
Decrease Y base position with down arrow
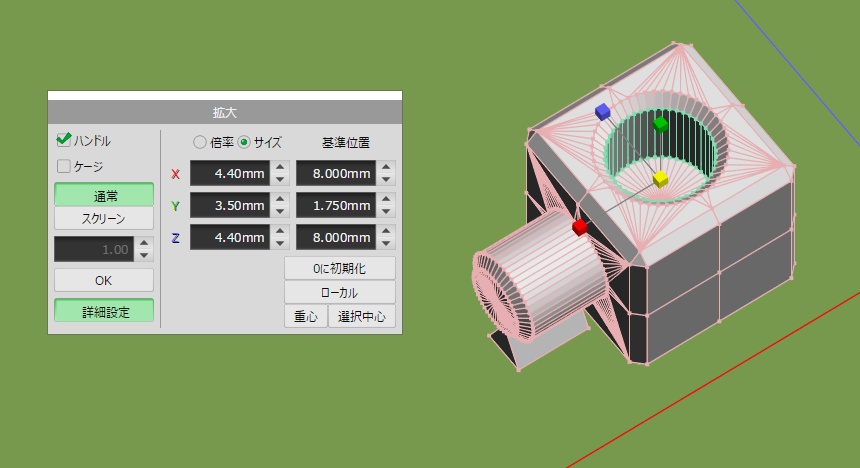(x=386, y=211)
